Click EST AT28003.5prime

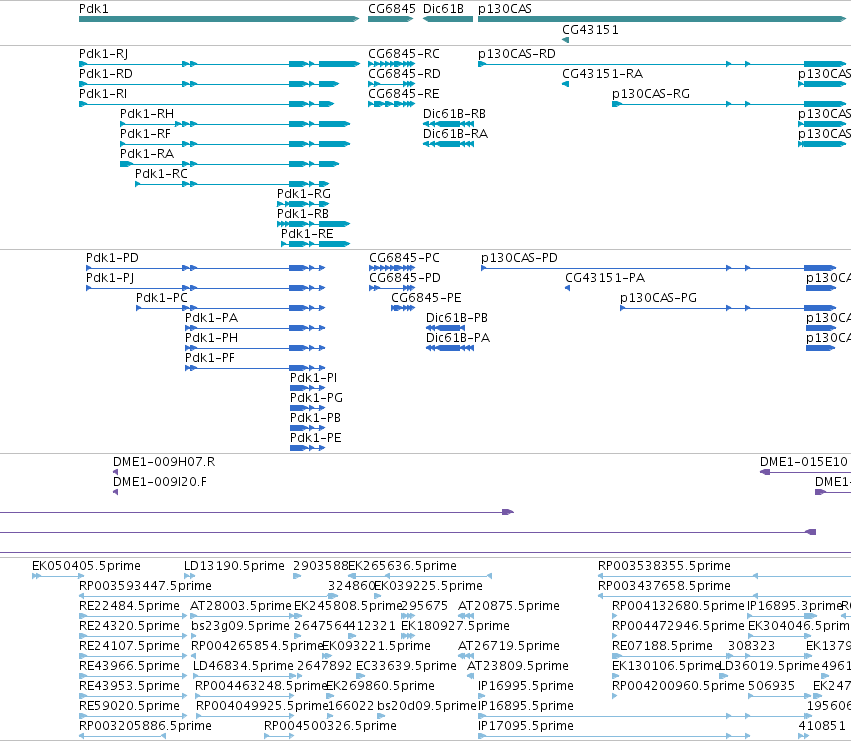241,606
